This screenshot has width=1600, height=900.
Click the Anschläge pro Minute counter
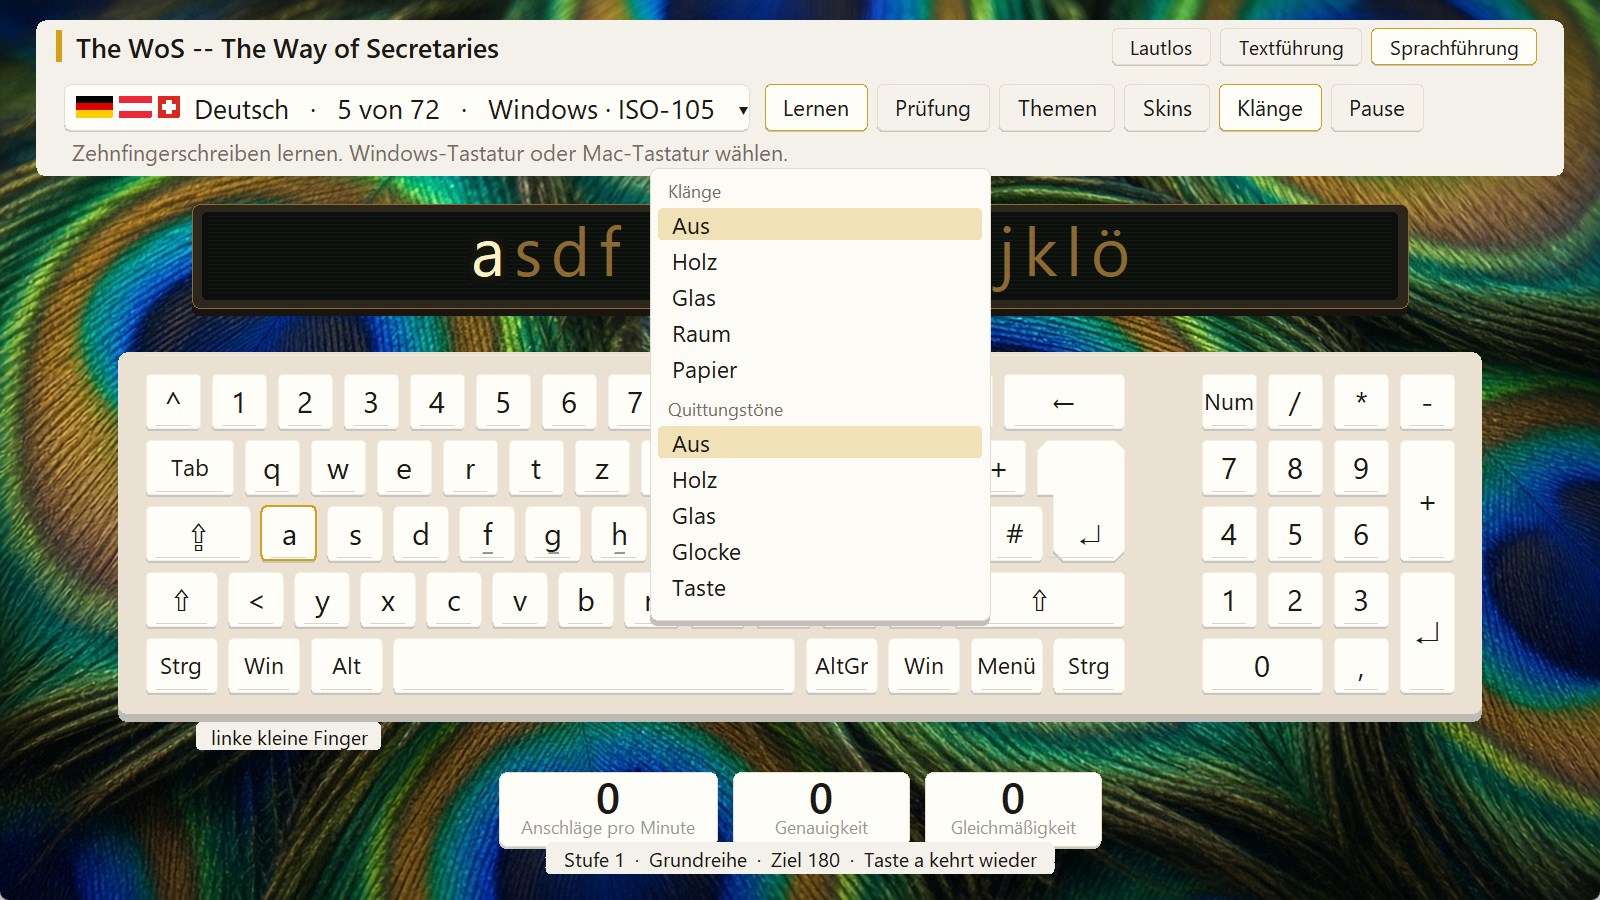(x=608, y=809)
